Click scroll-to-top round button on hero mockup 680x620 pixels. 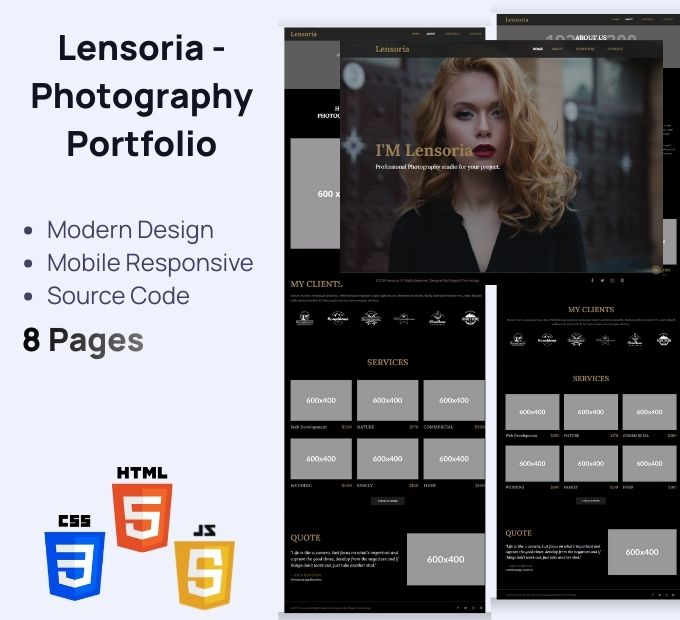pyautogui.click(x=656, y=270)
